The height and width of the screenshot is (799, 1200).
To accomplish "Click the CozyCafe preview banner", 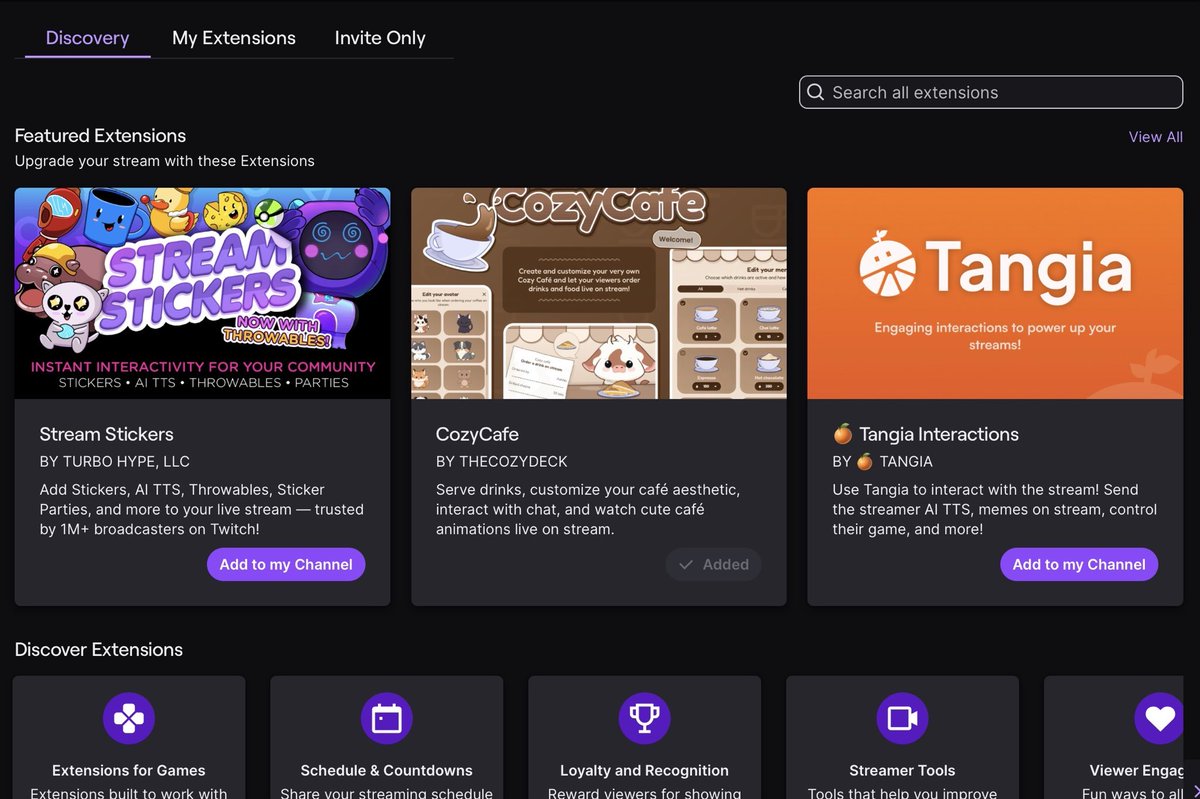I will [598, 292].
